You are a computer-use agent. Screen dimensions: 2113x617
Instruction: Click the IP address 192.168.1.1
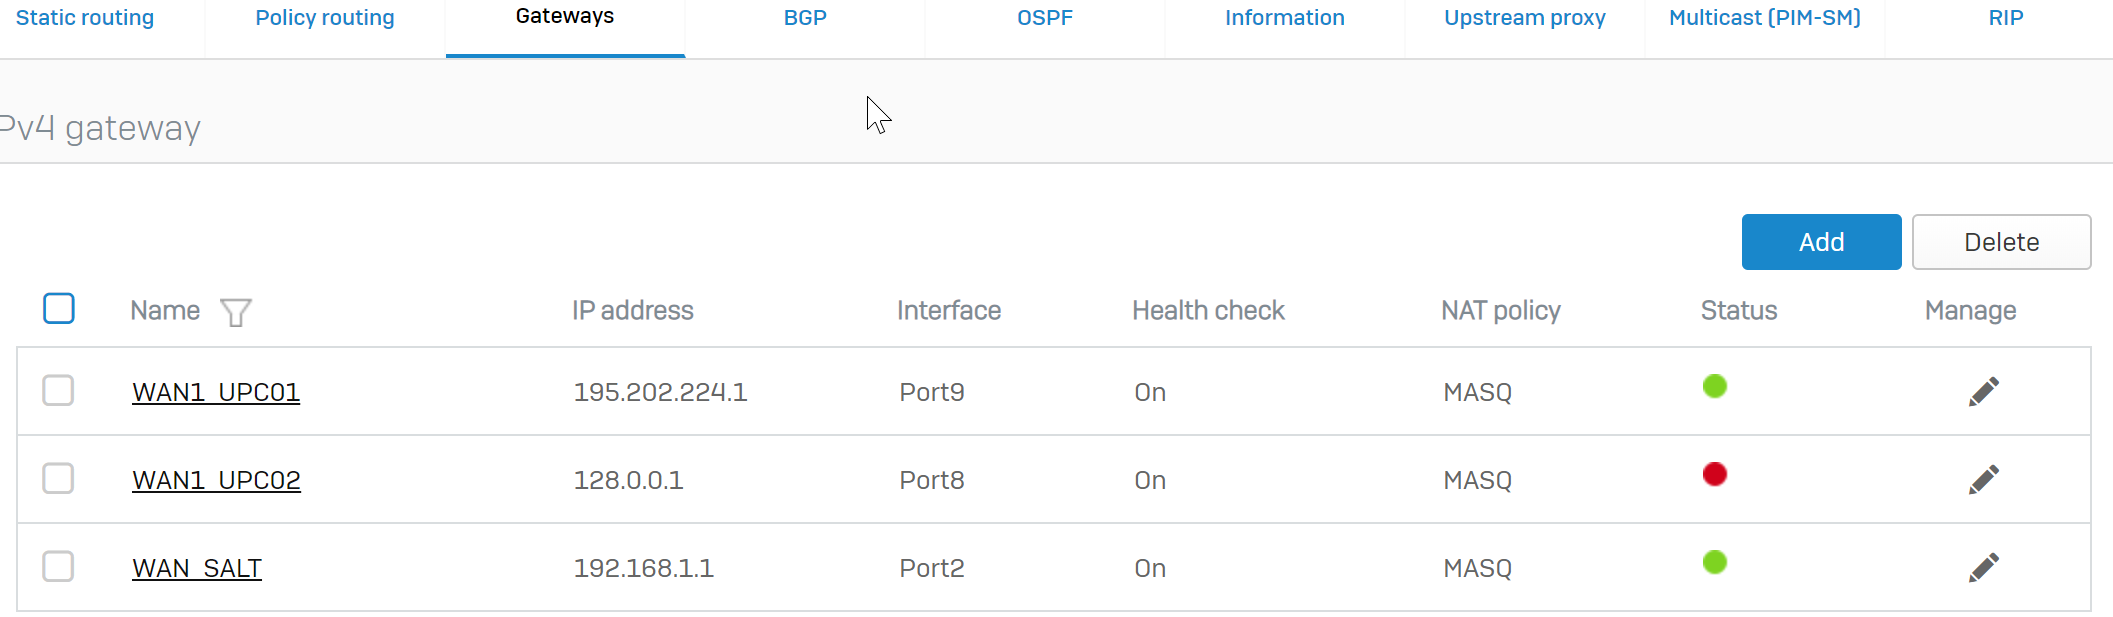[x=643, y=568]
